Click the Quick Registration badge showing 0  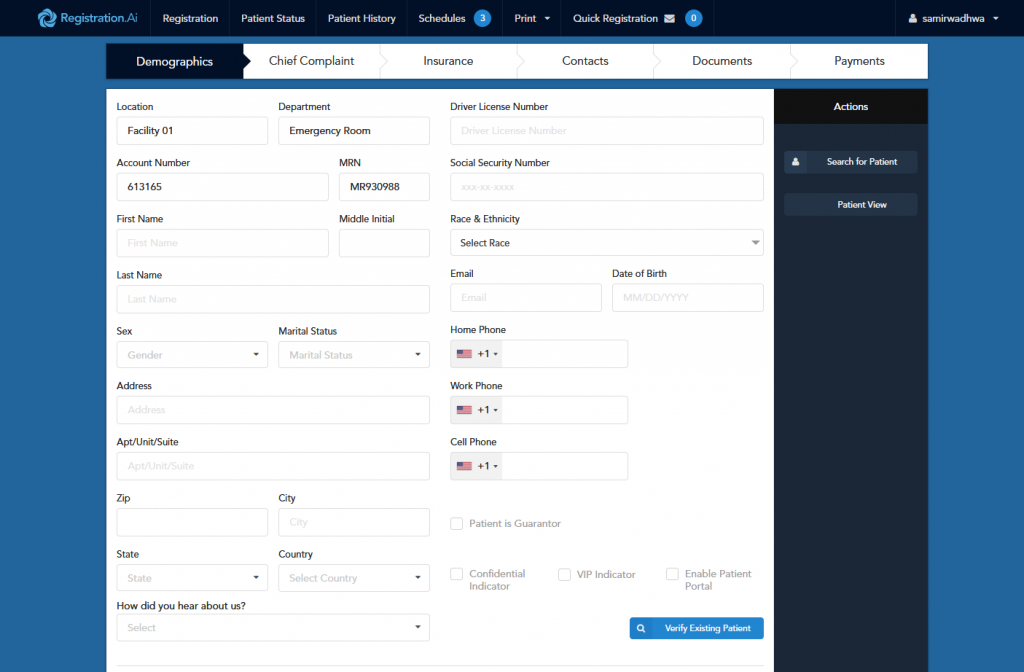point(694,18)
